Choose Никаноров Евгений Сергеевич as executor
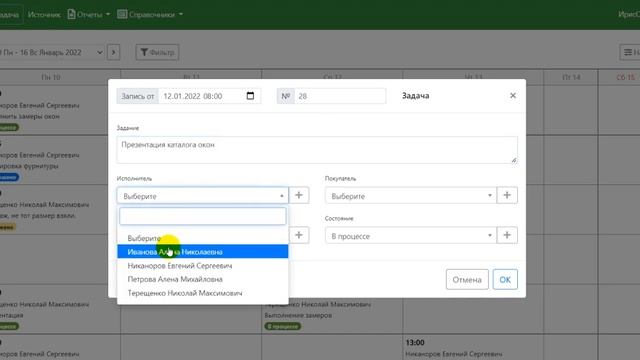Viewport: 640px width, 360px height. 203,266
